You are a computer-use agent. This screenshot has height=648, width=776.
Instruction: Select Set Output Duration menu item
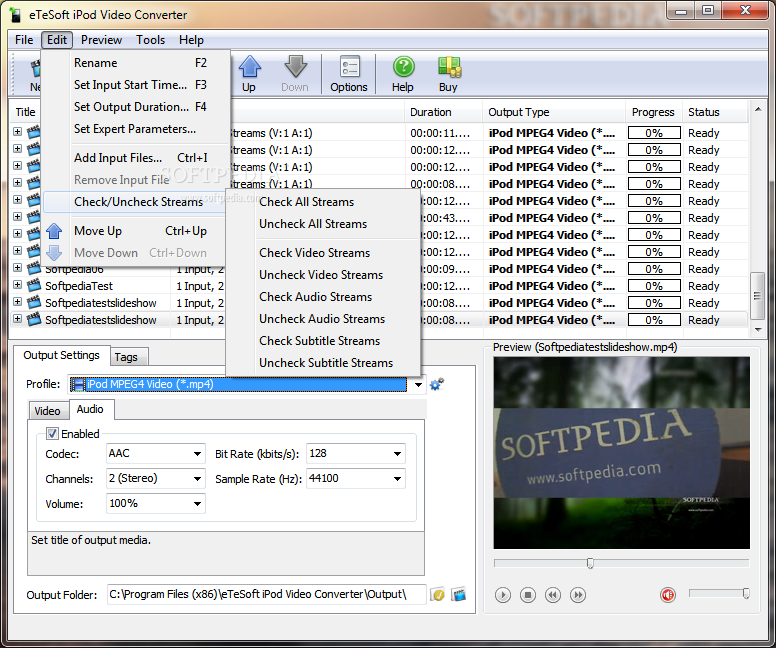[x=136, y=107]
